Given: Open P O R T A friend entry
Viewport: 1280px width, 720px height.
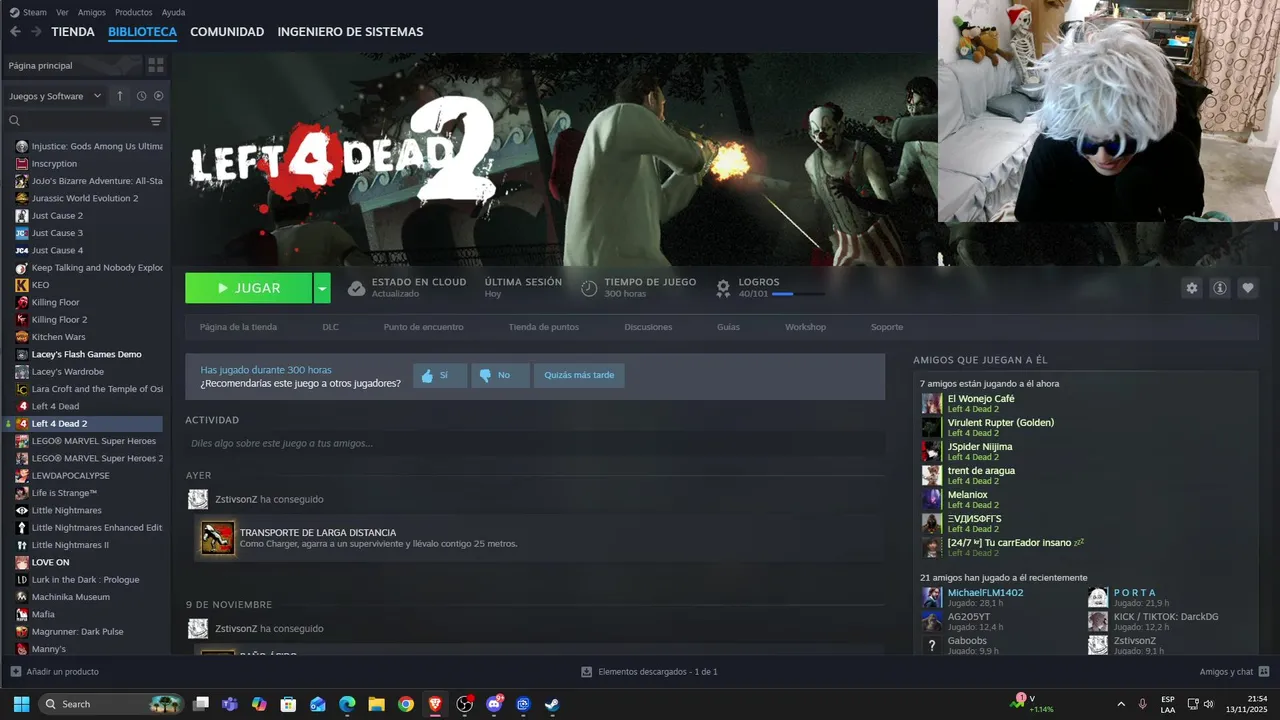Looking at the screenshot, I should (x=1135, y=593).
